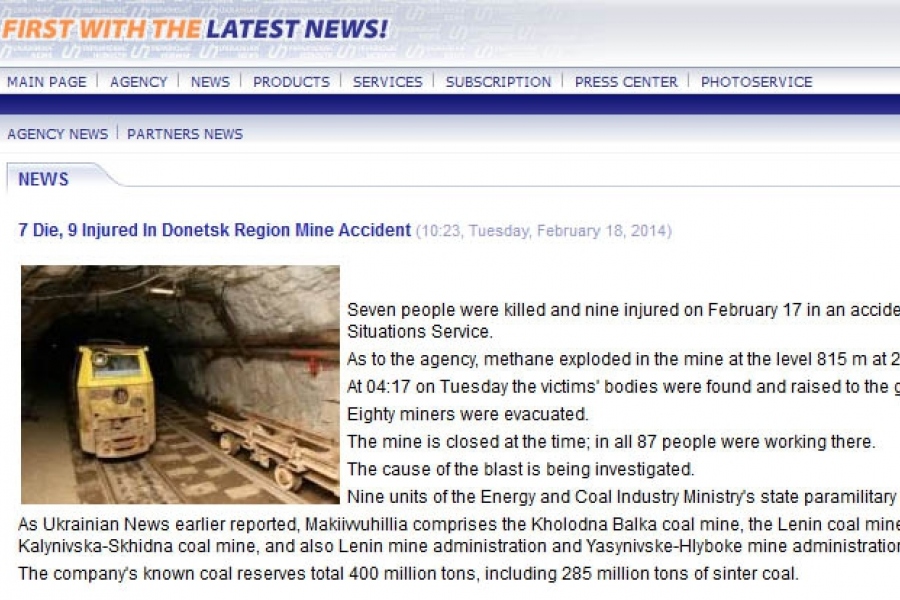The width and height of the screenshot is (900, 600).
Task: Click the SERVICES navigation link
Action: click(x=387, y=82)
